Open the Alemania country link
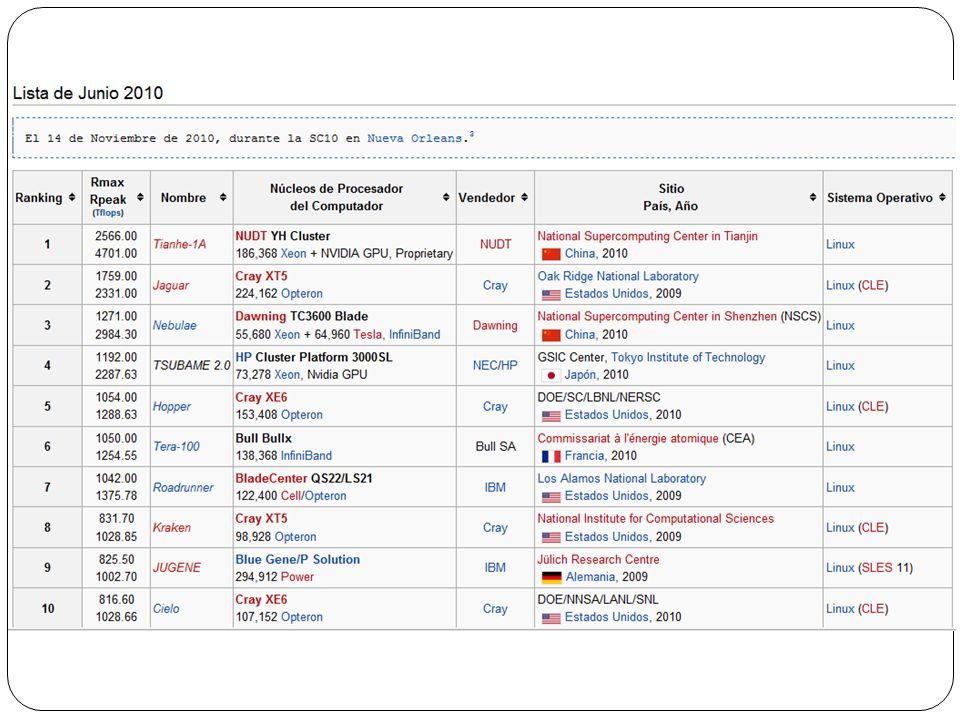Screen dimensions: 960x720 point(590,577)
